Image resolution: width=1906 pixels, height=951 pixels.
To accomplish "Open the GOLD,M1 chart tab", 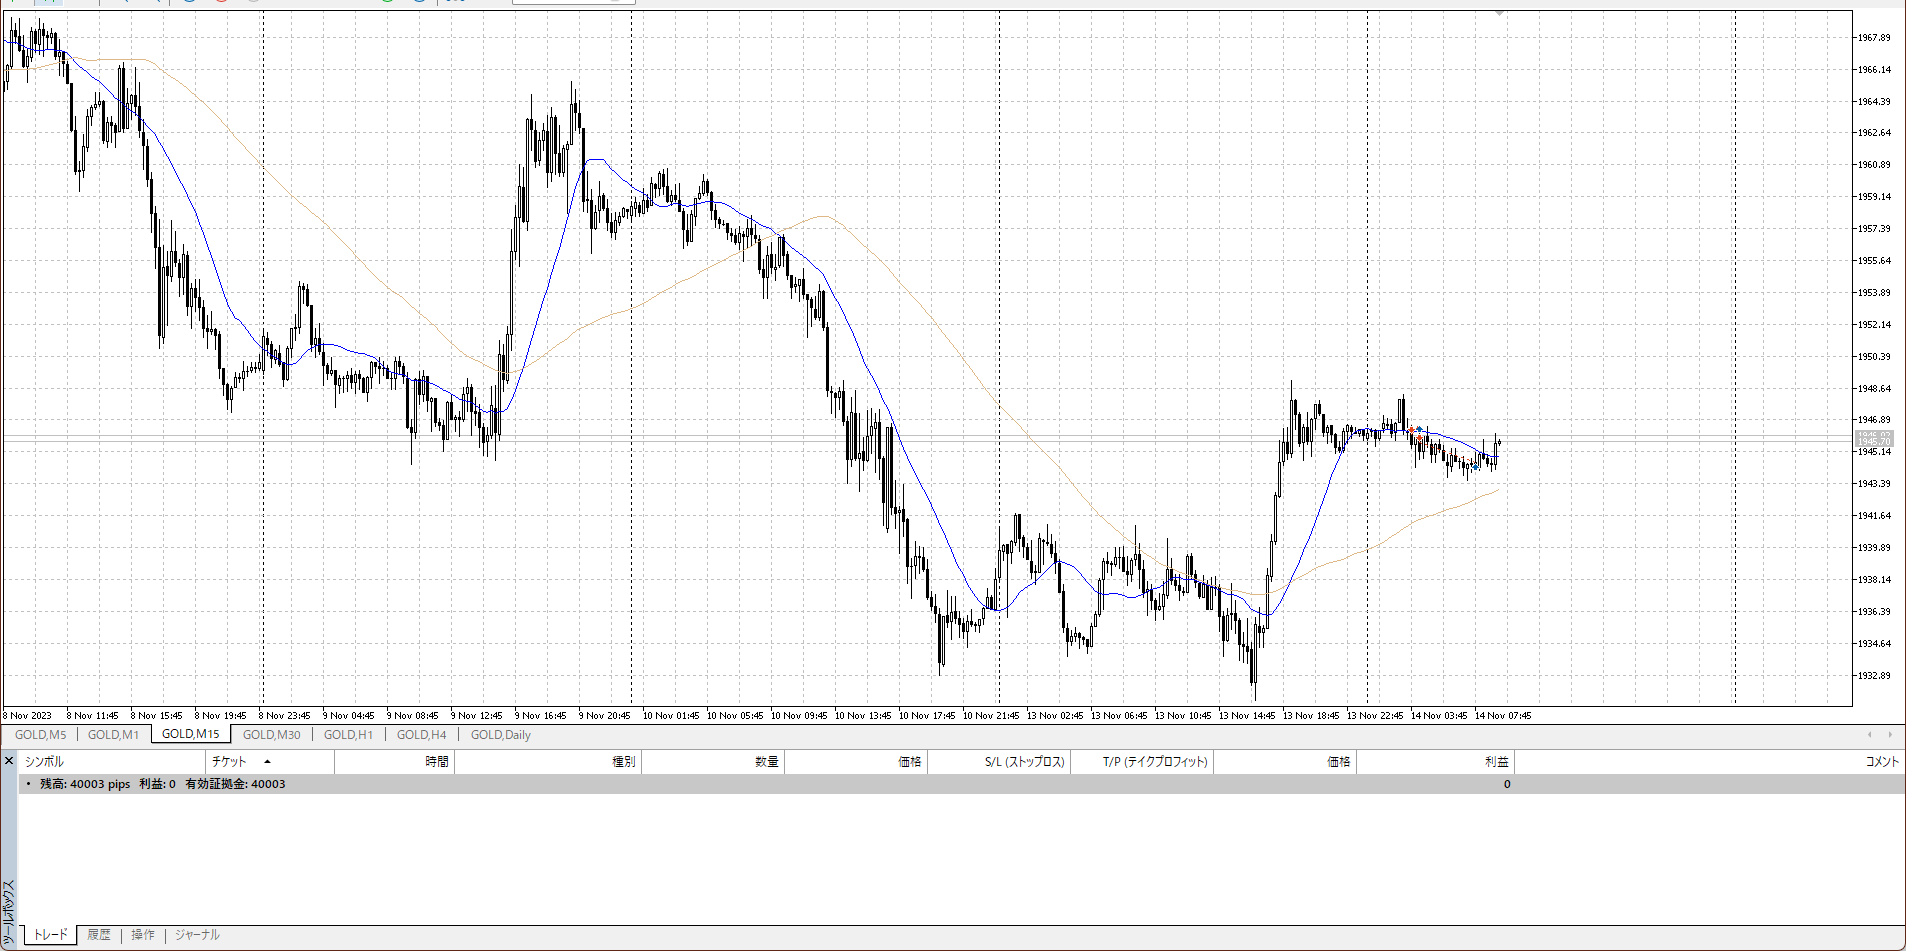I will coord(113,735).
